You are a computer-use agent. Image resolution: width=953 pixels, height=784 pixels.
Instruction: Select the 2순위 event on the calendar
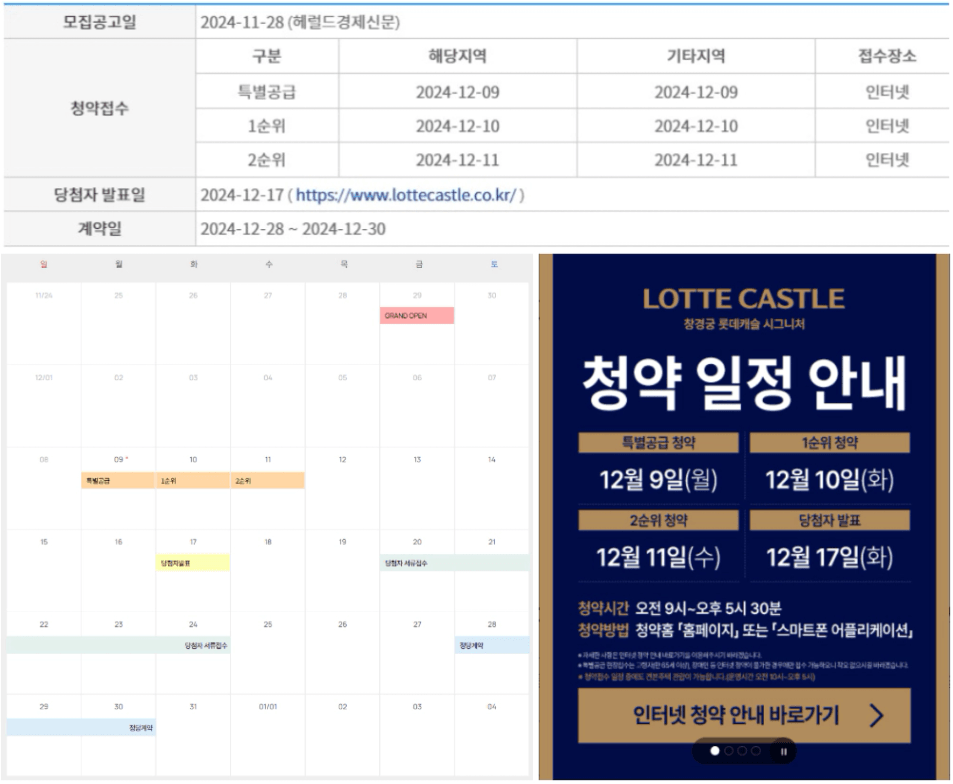pyautogui.click(x=267, y=481)
